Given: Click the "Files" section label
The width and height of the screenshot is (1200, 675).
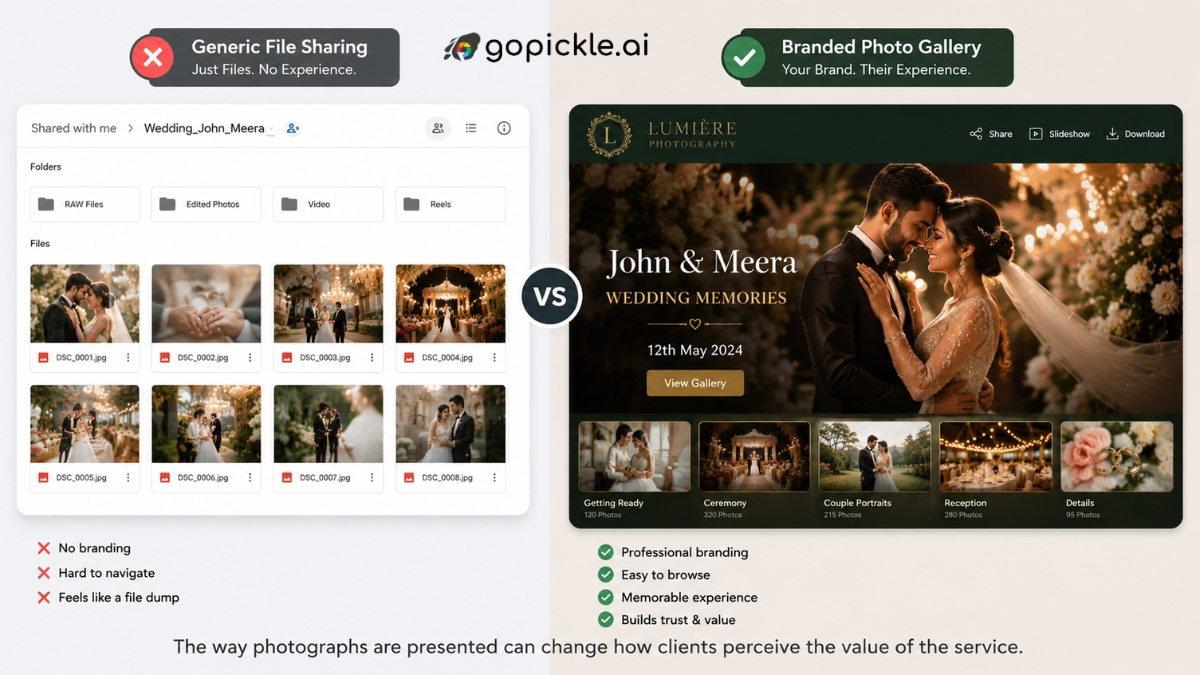Looking at the screenshot, I should [40, 243].
